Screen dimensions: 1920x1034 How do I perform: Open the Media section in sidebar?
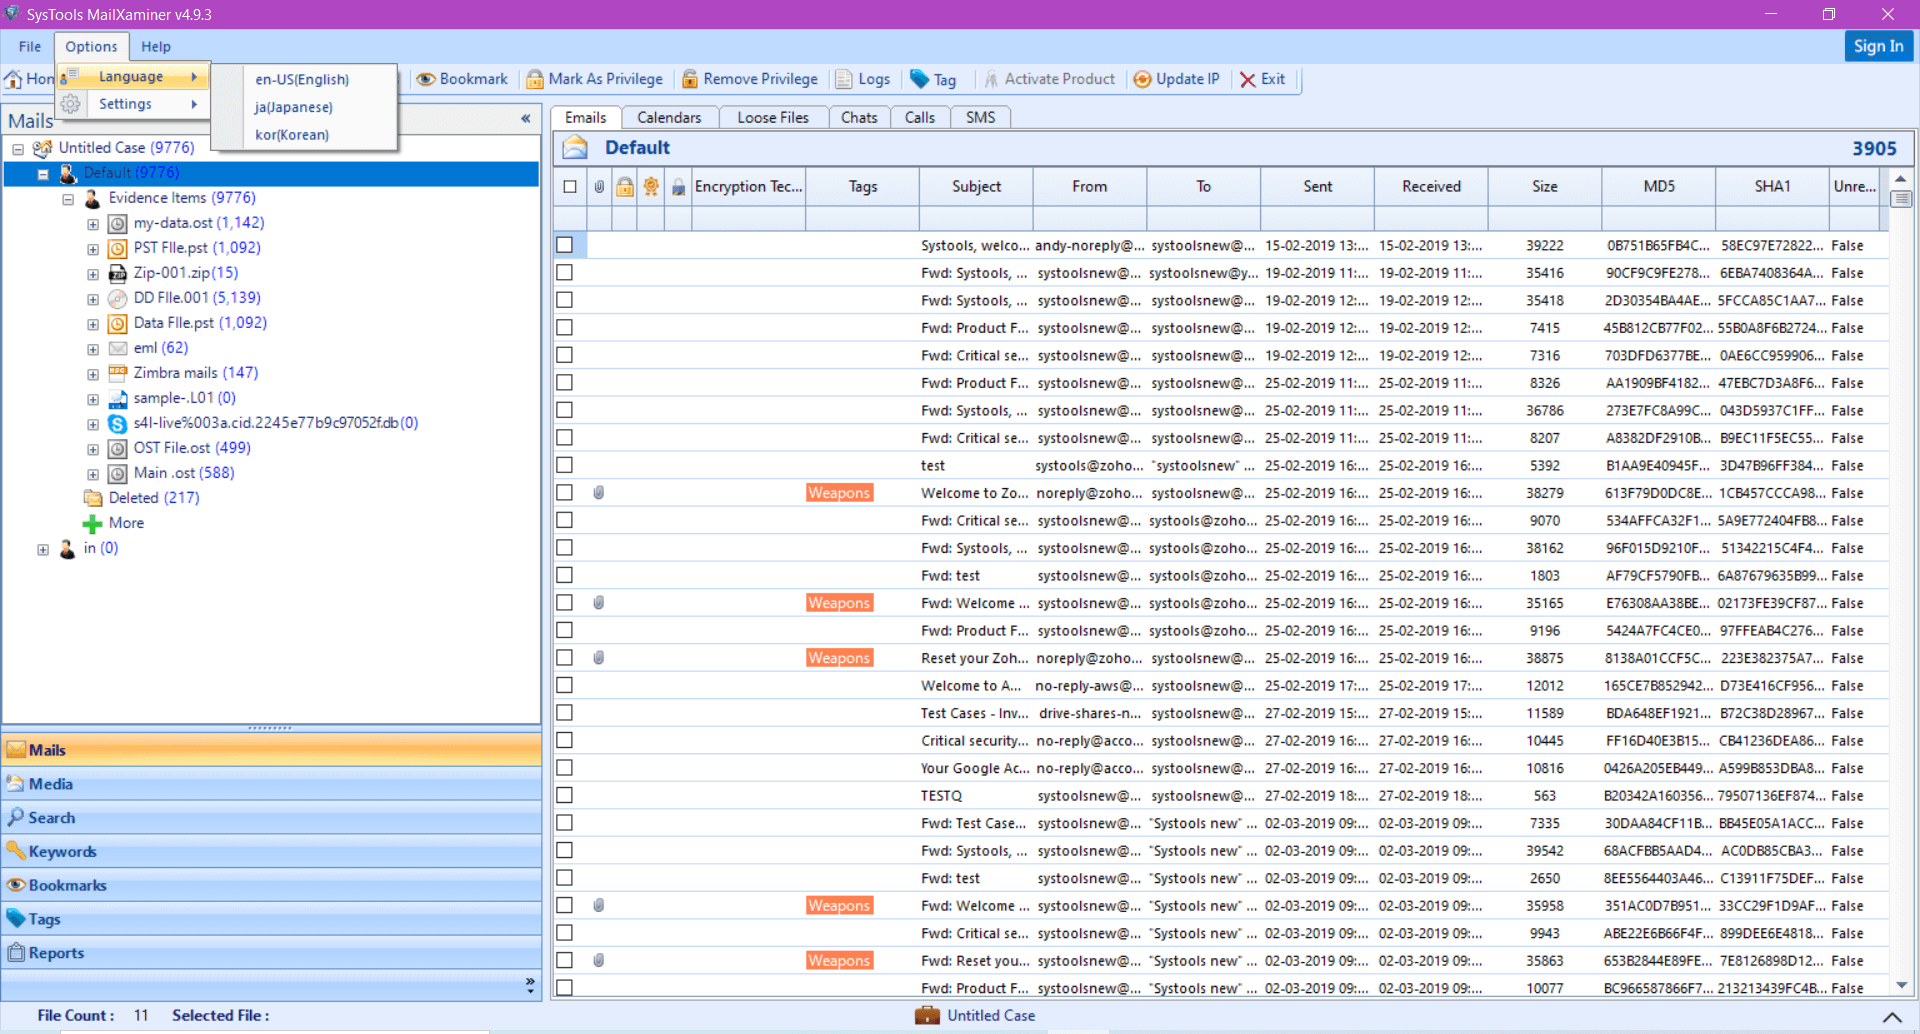pyautogui.click(x=271, y=784)
